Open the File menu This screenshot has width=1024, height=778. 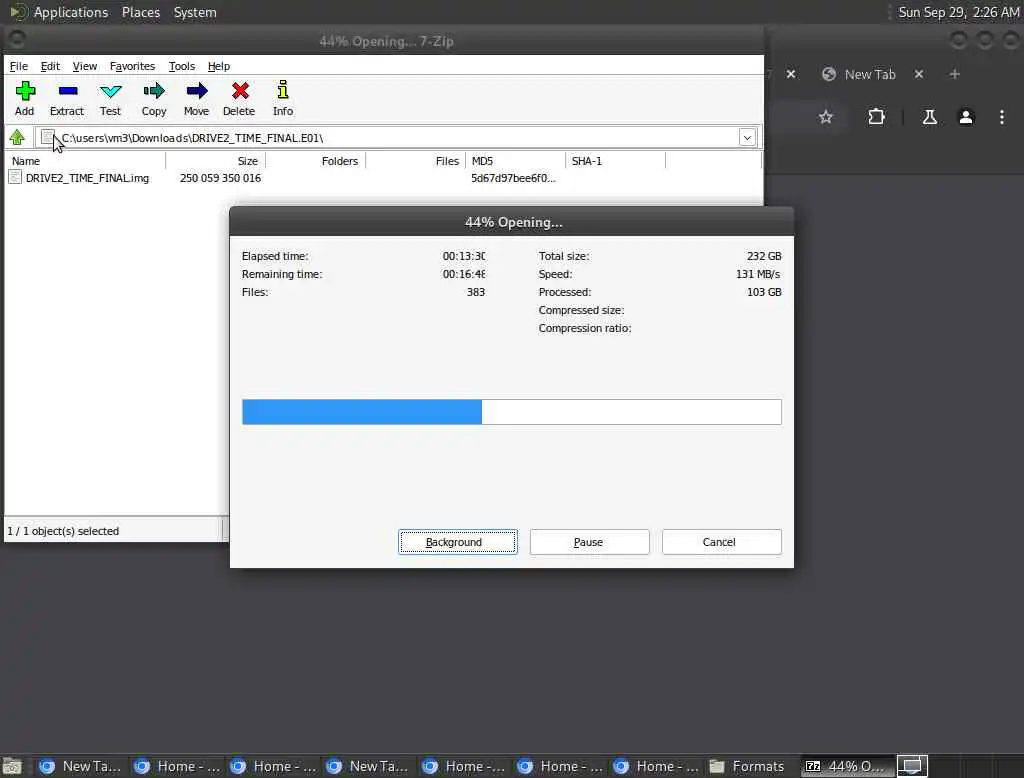click(x=19, y=66)
